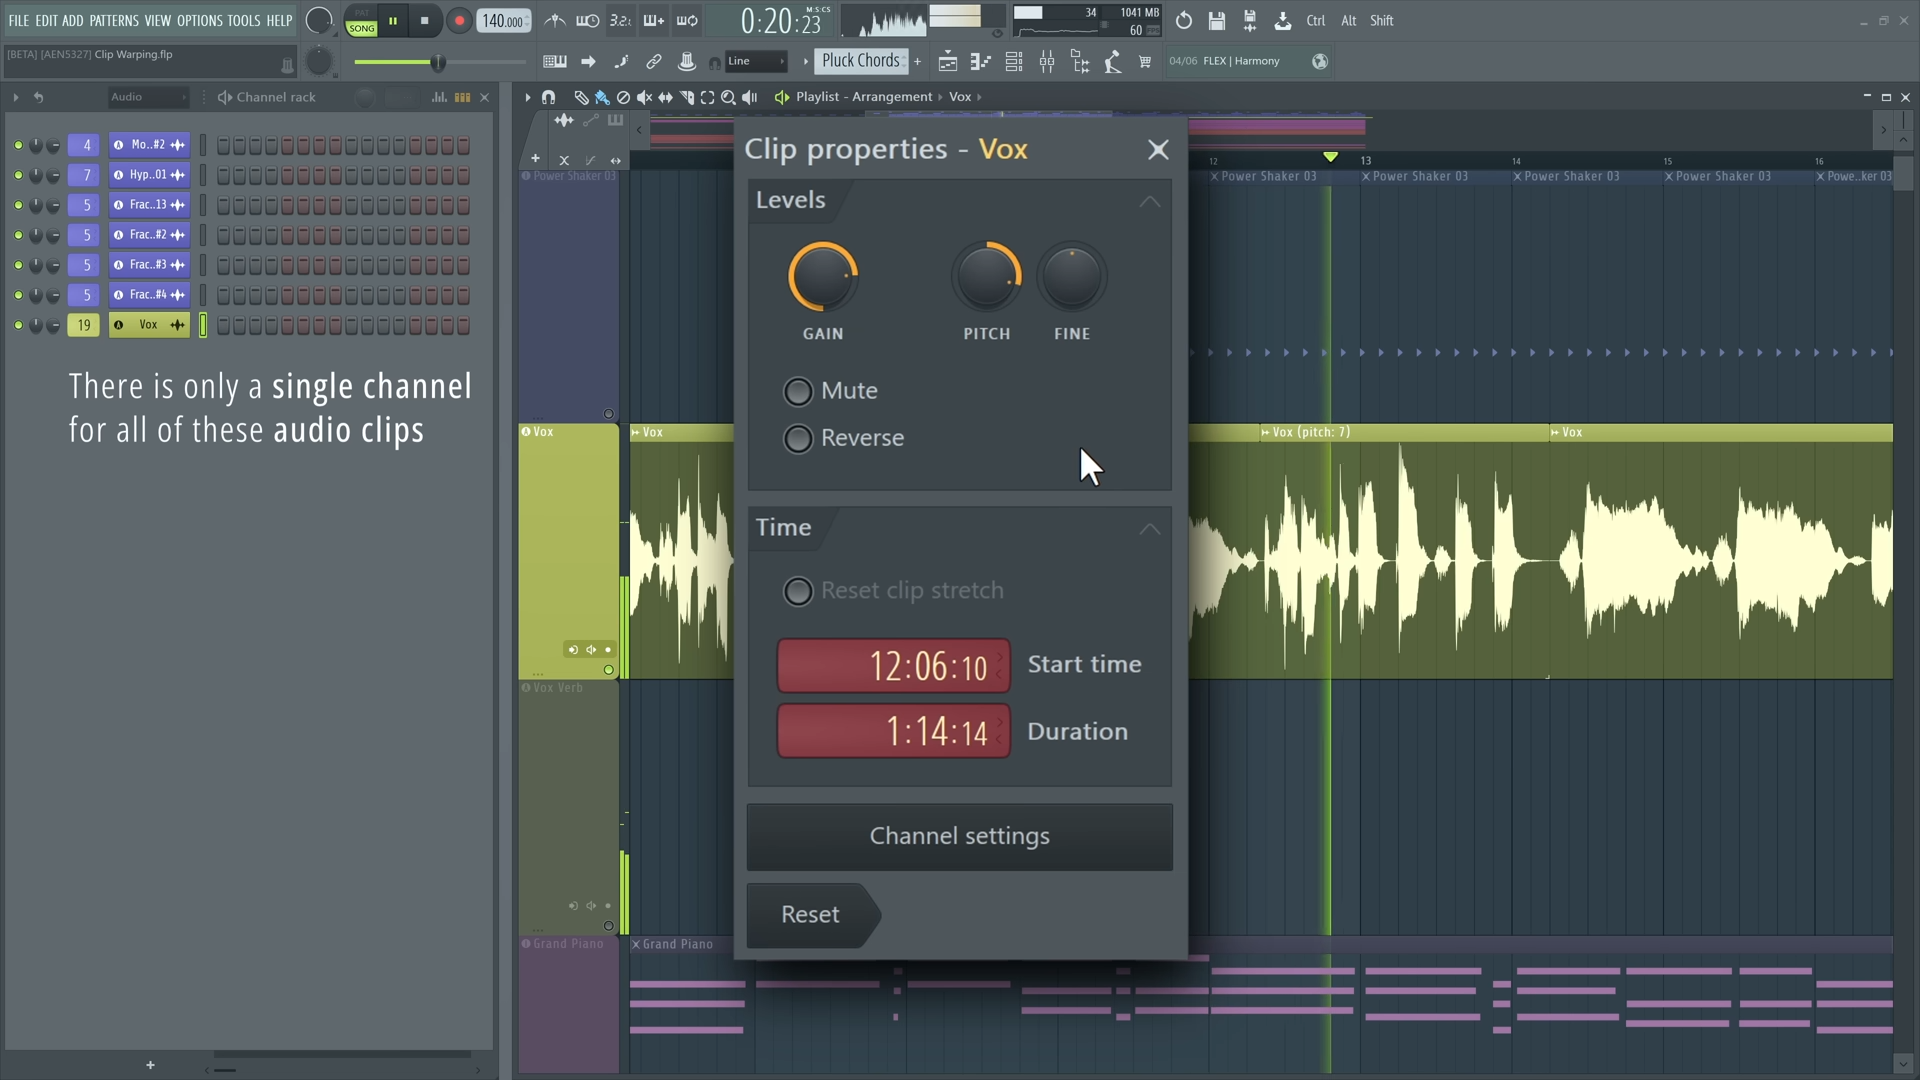1920x1080 pixels.
Task: Select the playlist Mute tool
Action: (644, 97)
